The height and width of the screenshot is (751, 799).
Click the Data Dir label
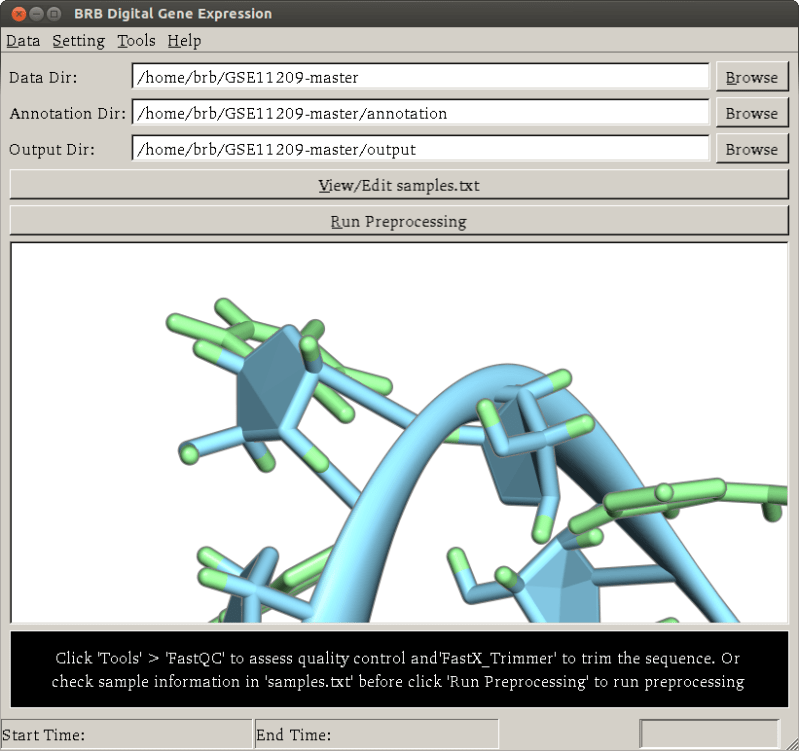click(43, 77)
